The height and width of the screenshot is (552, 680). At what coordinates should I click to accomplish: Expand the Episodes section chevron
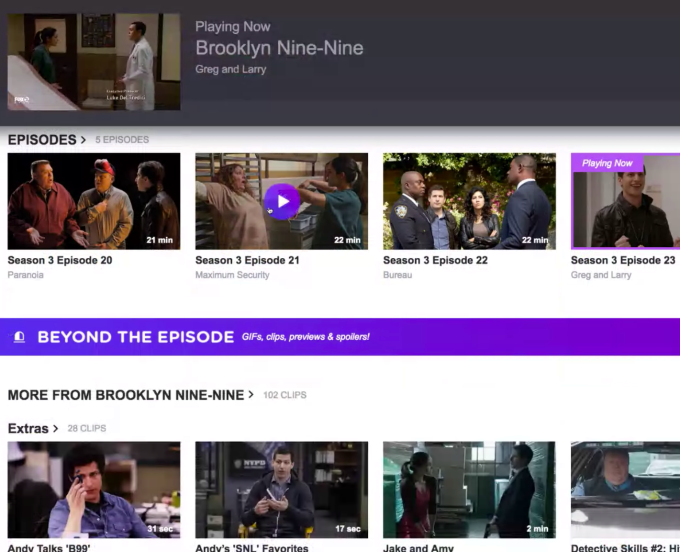click(83, 140)
